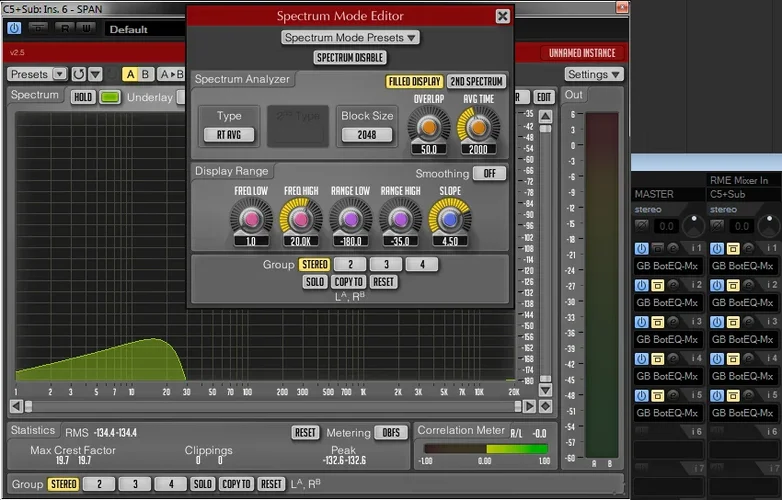
Task: Toggle the SPAN plugin power button
Action: [14, 28]
